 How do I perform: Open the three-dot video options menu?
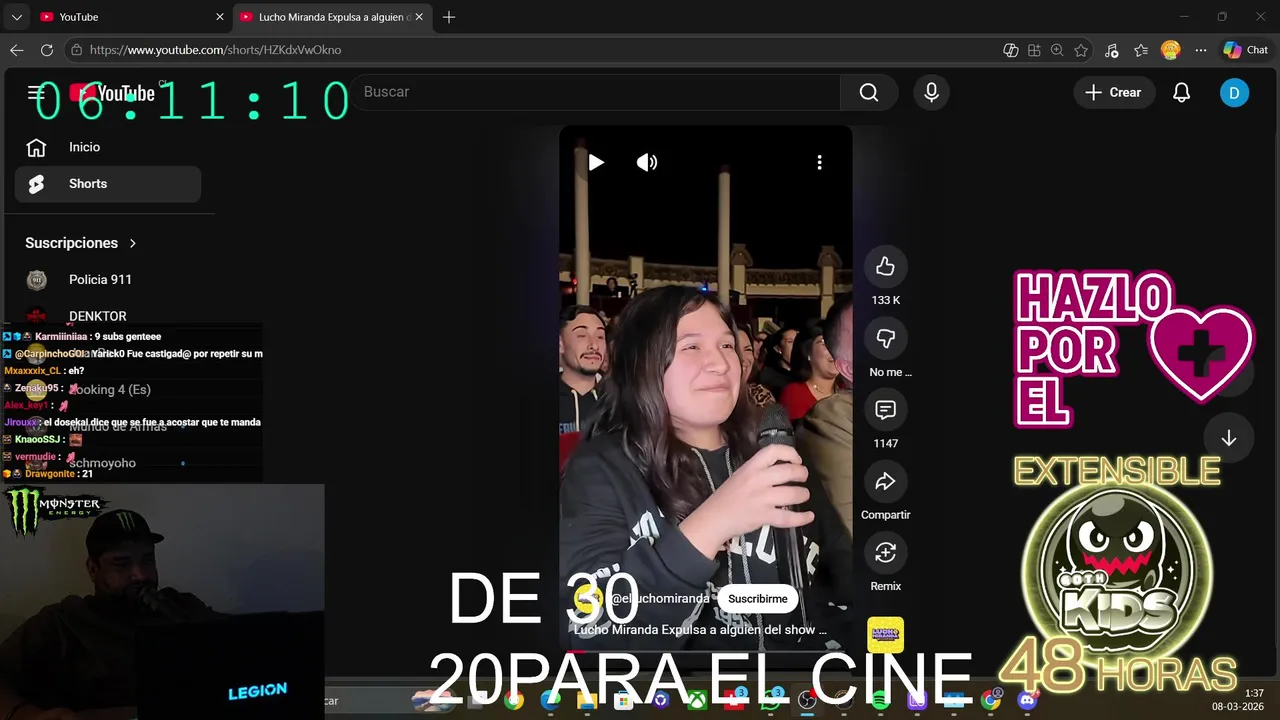819,162
